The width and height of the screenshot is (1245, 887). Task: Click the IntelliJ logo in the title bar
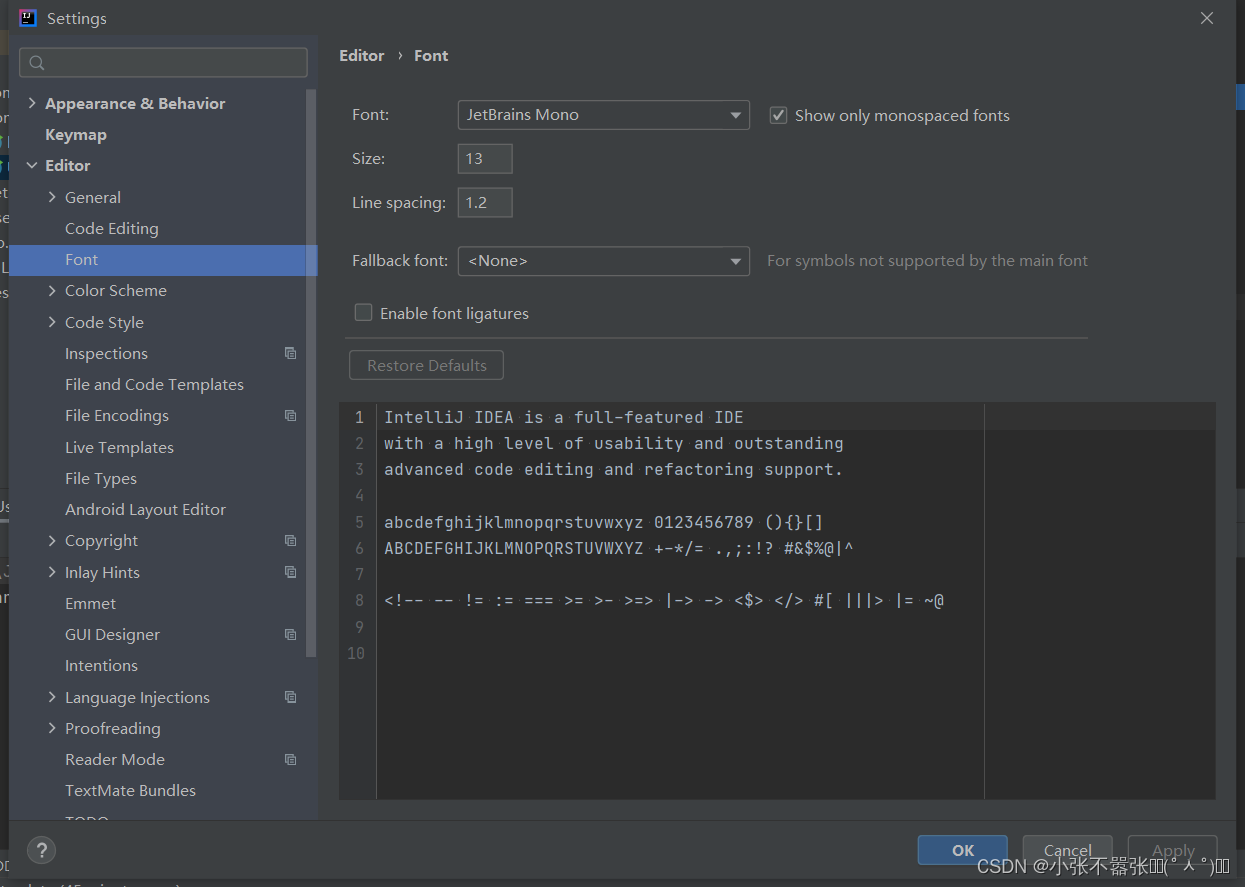pyautogui.click(x=28, y=18)
